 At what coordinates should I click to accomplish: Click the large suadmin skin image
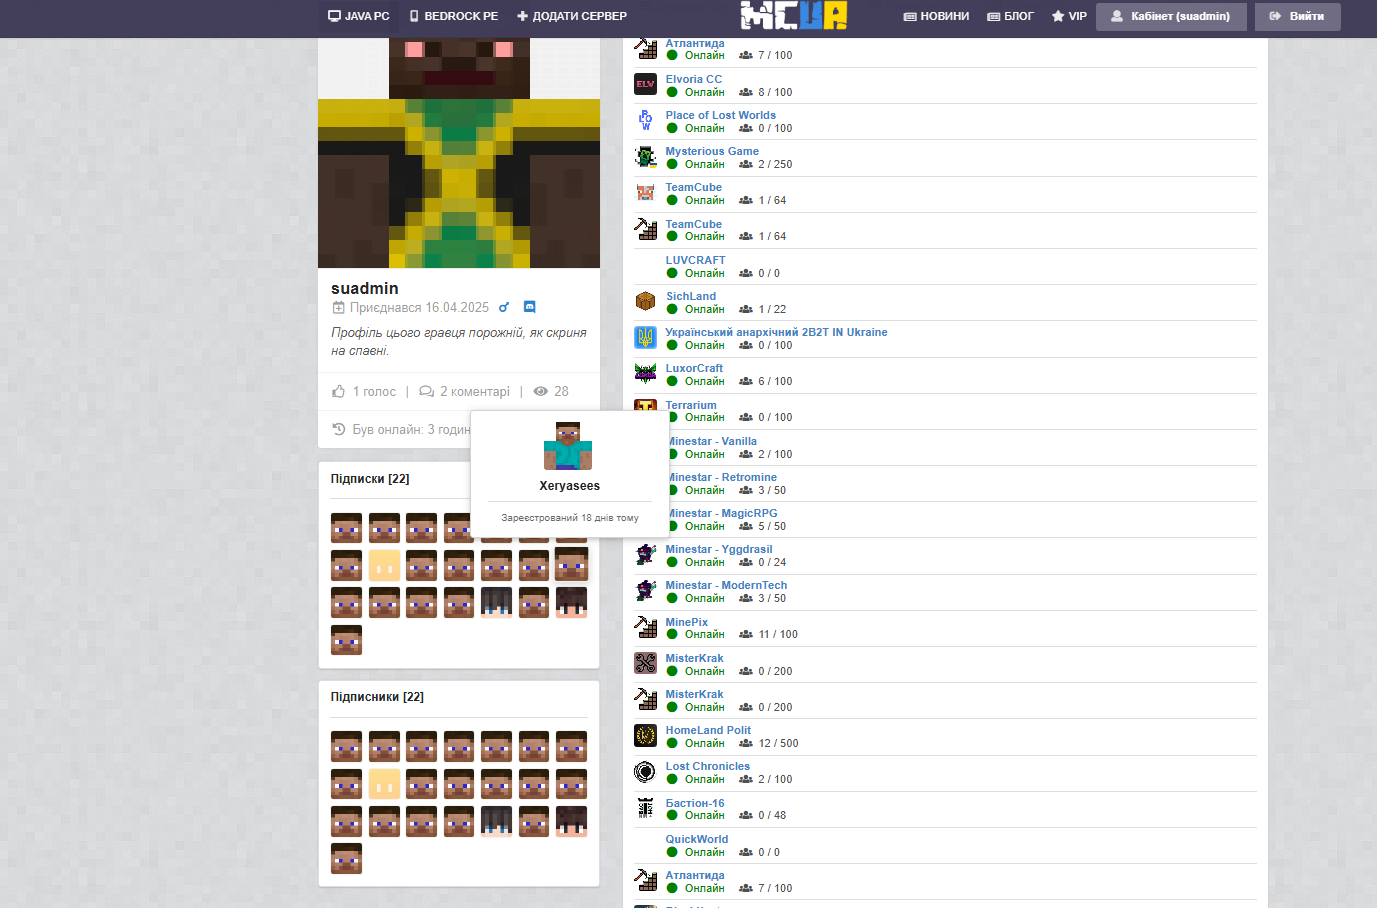pyautogui.click(x=459, y=153)
